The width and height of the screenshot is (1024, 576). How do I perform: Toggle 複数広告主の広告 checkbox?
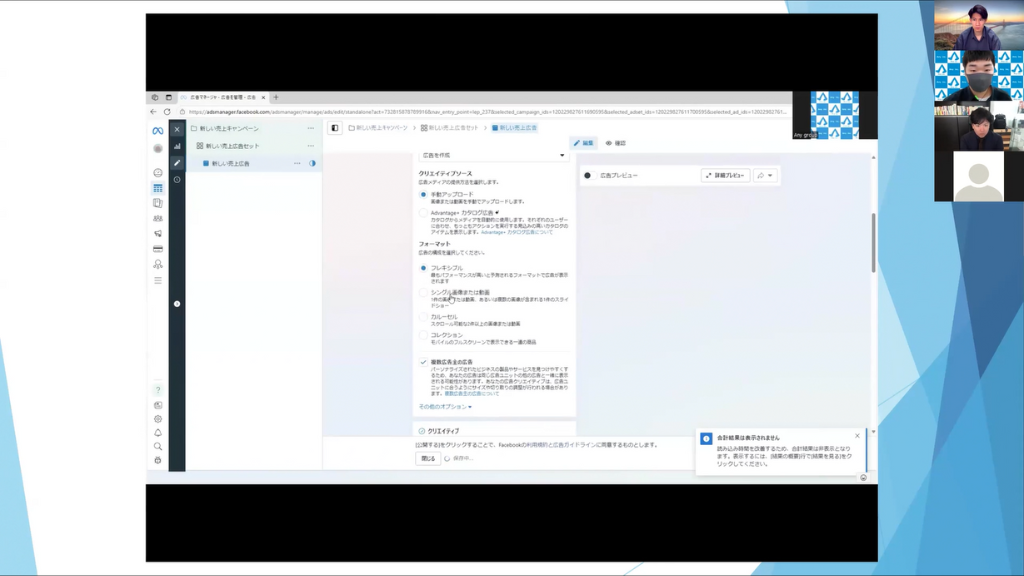point(423,362)
